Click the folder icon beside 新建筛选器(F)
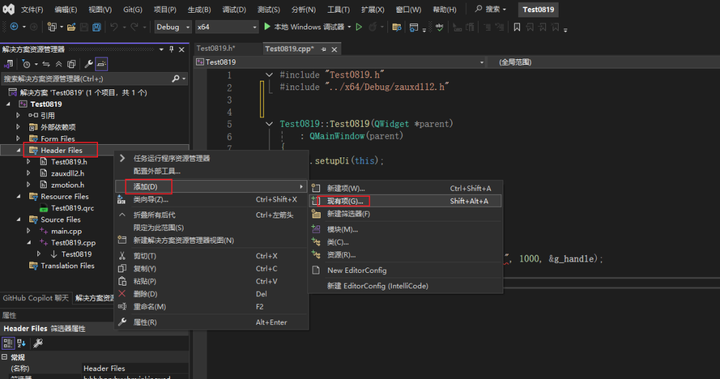This screenshot has height=379, width=720. 316,214
